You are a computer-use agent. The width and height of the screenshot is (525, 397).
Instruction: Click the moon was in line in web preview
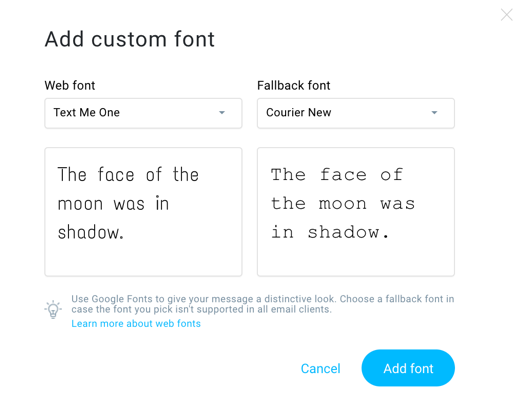114,204
